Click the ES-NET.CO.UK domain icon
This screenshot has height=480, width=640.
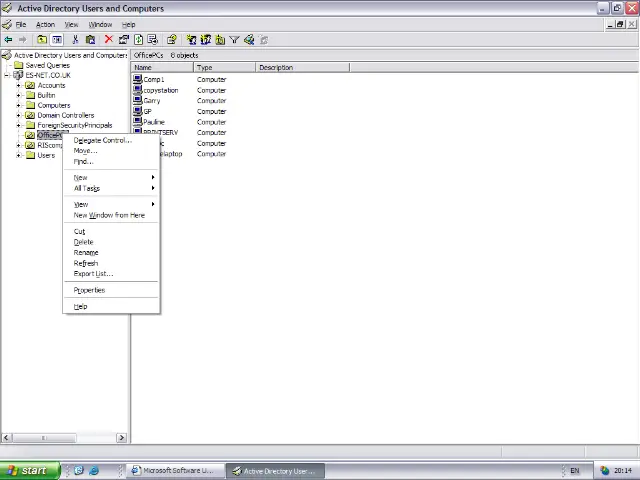(x=18, y=75)
